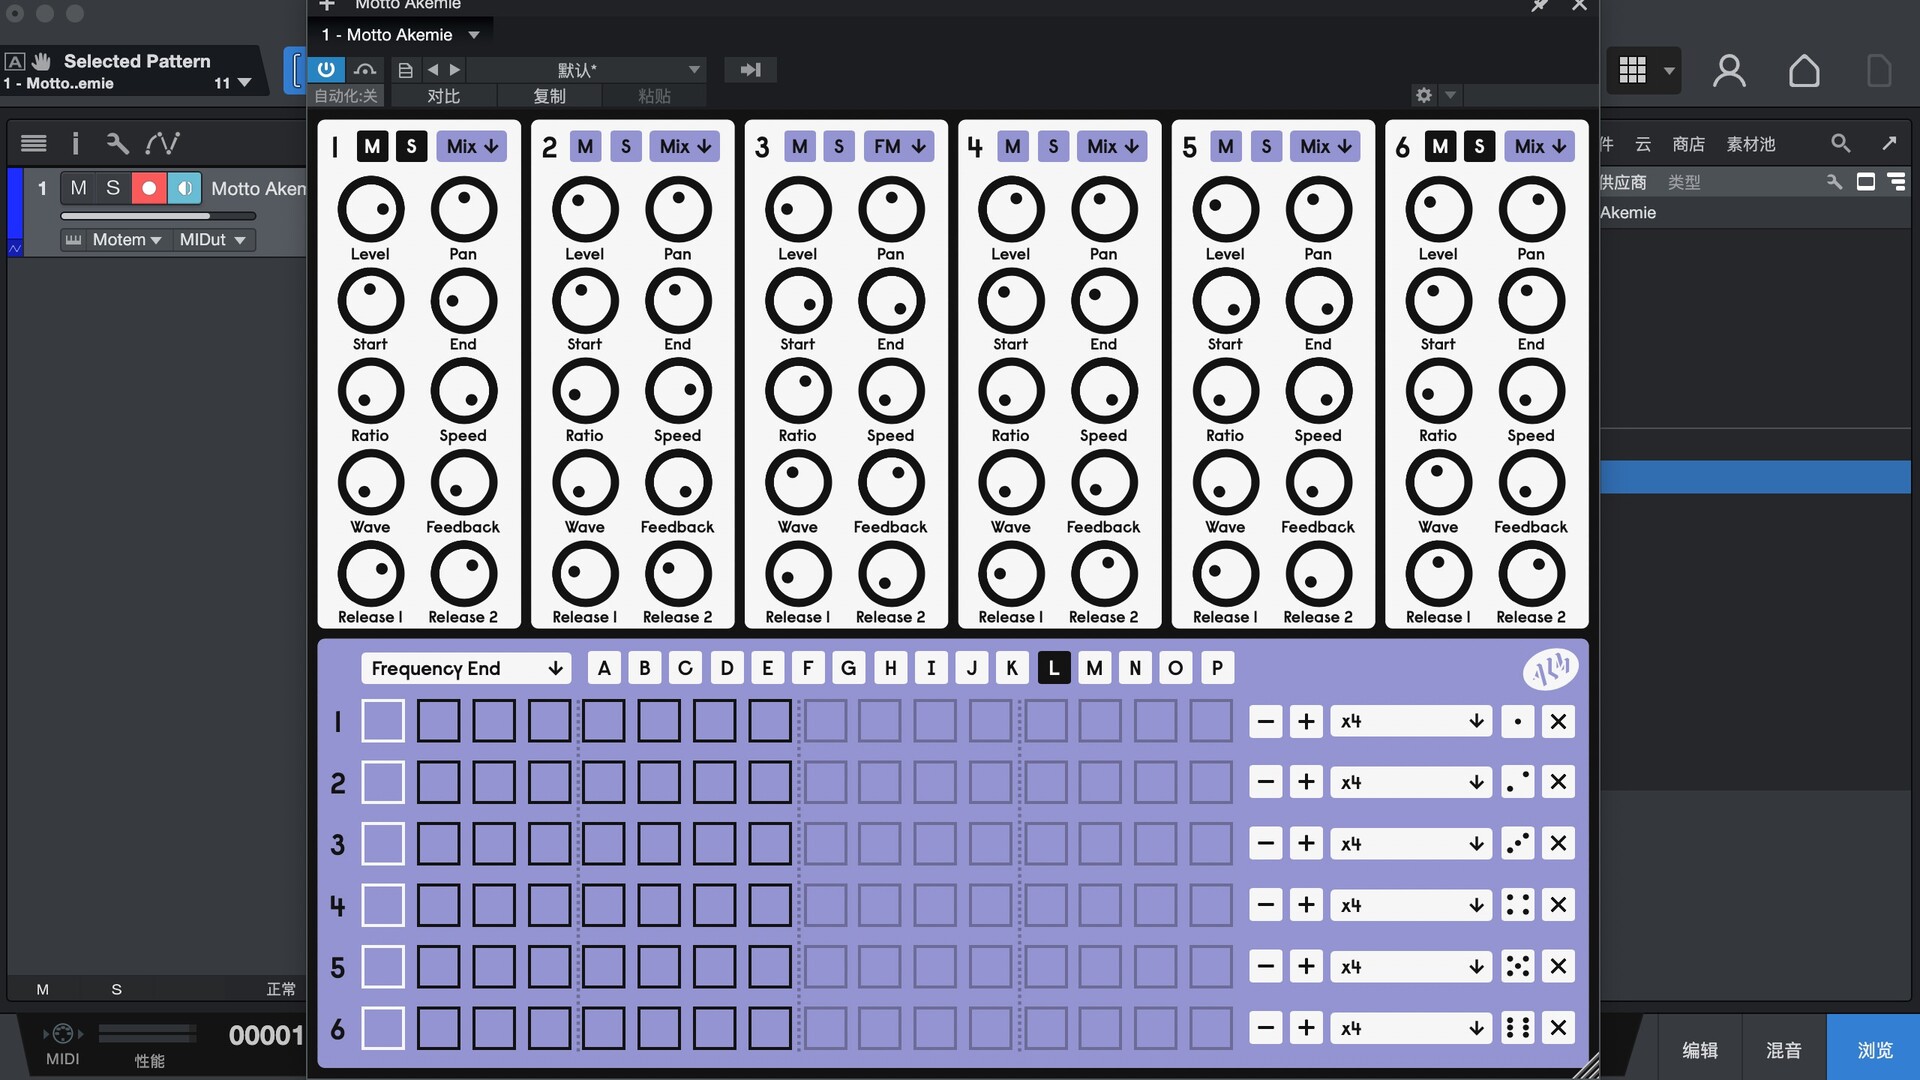This screenshot has height=1080, width=1920.
Task: Expand the x4 multiplier dropdown for row 1
Action: (x=1410, y=721)
